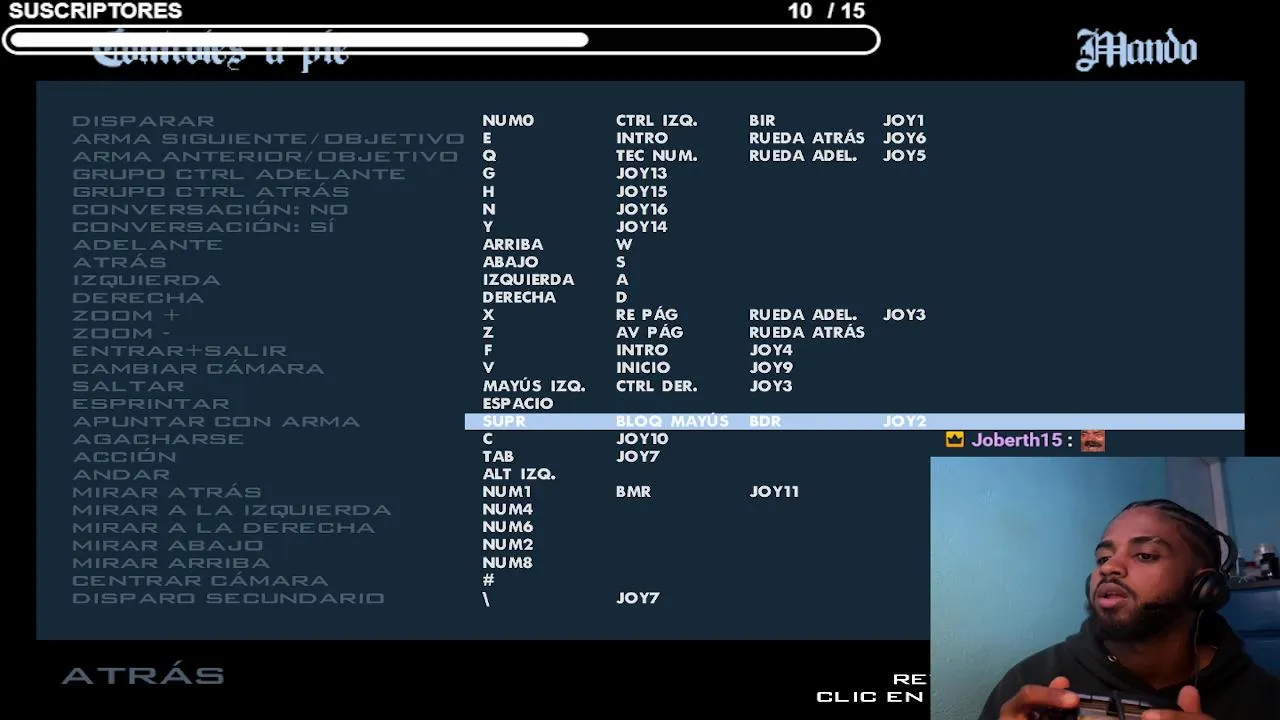Click the Joberth15 username in chat
This screenshot has width=1280, height=720.
click(x=1016, y=440)
